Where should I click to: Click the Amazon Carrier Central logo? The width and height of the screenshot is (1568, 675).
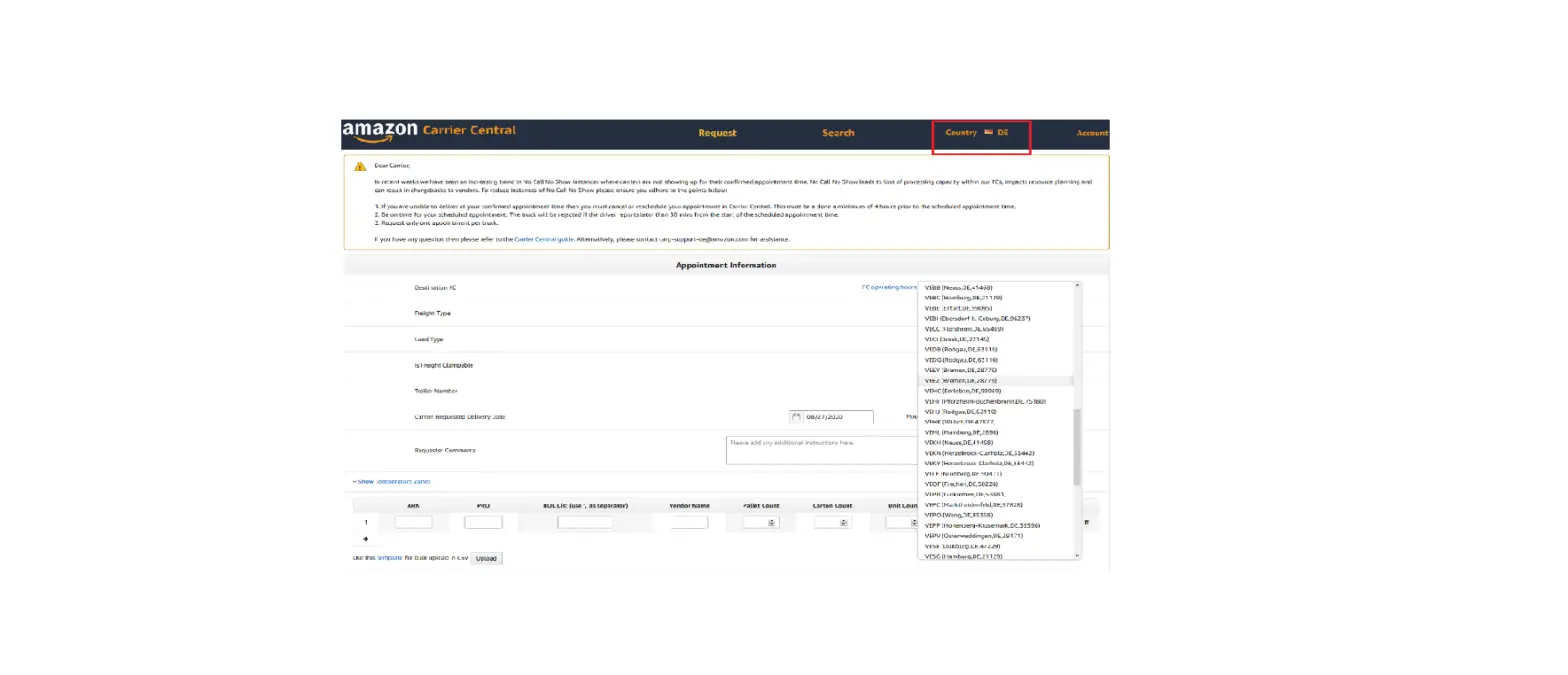coord(429,131)
